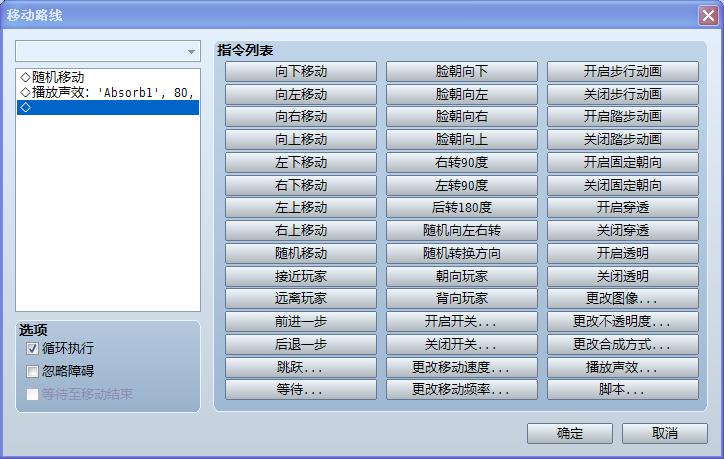Image resolution: width=724 pixels, height=459 pixels.
Task: Add the 背向玩家 command
Action: tap(462, 299)
